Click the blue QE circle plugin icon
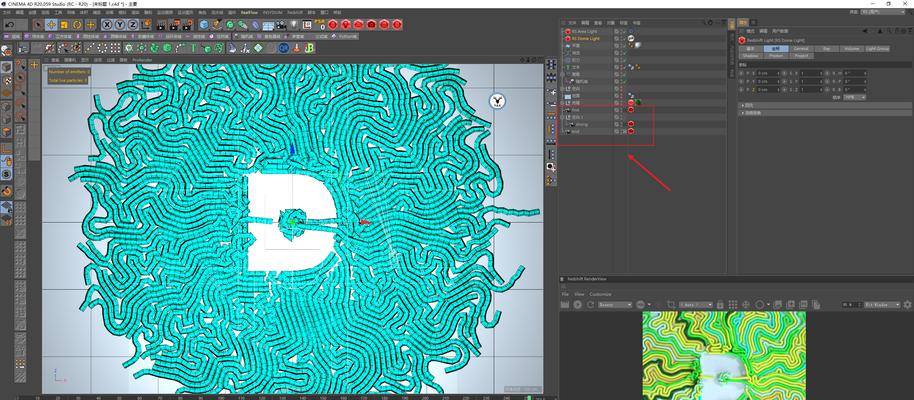This screenshot has height=400, width=914. [283, 48]
